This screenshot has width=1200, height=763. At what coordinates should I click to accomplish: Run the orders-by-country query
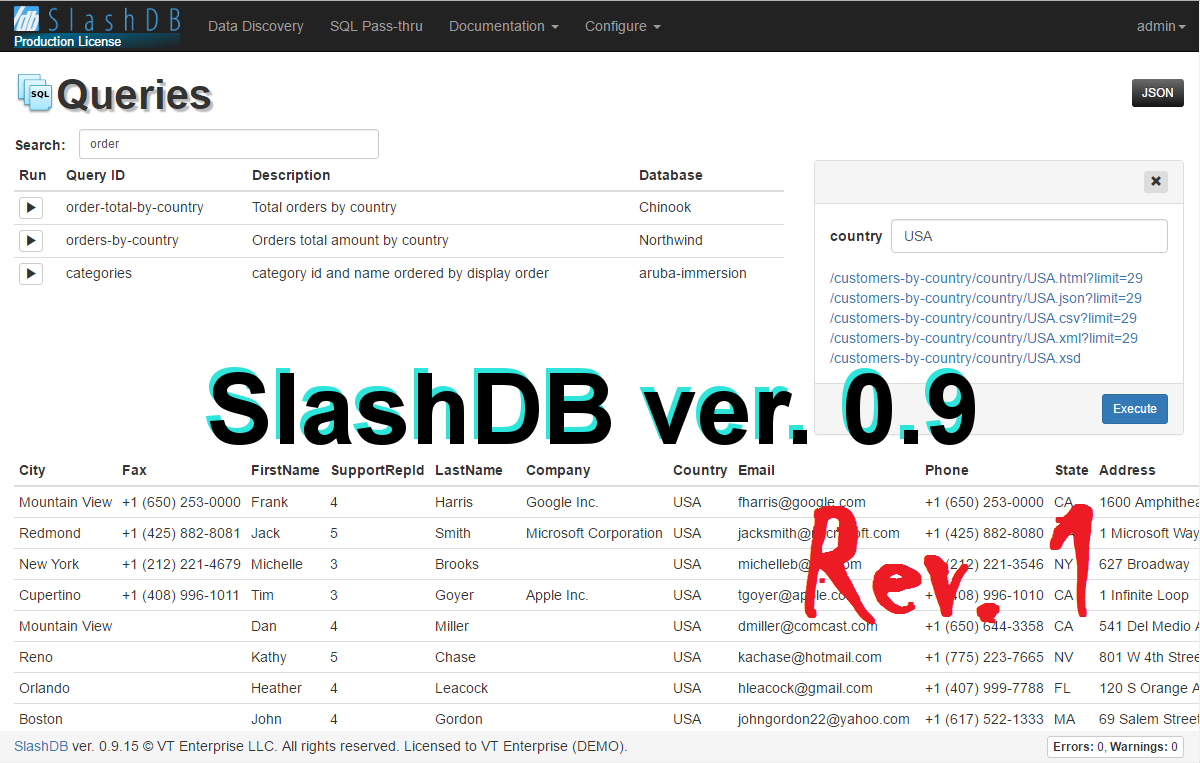click(31, 241)
